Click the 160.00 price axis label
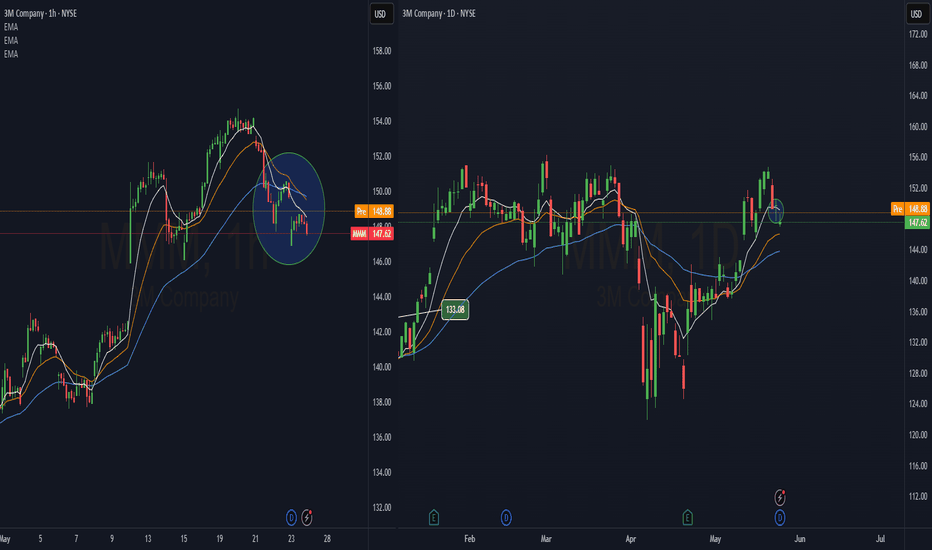Image resolution: width=932 pixels, height=550 pixels. point(918,127)
